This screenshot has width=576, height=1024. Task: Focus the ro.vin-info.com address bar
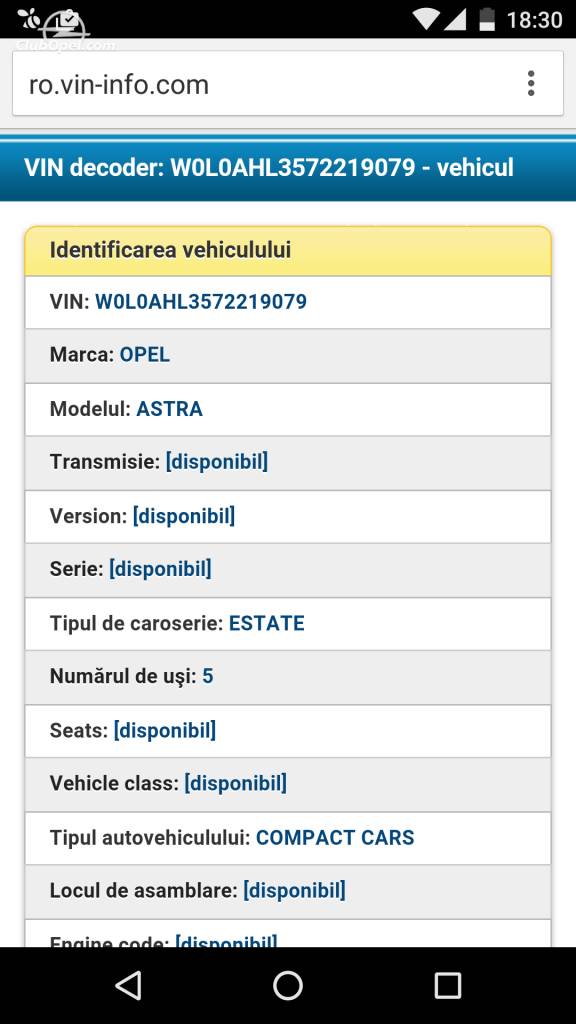287,84
